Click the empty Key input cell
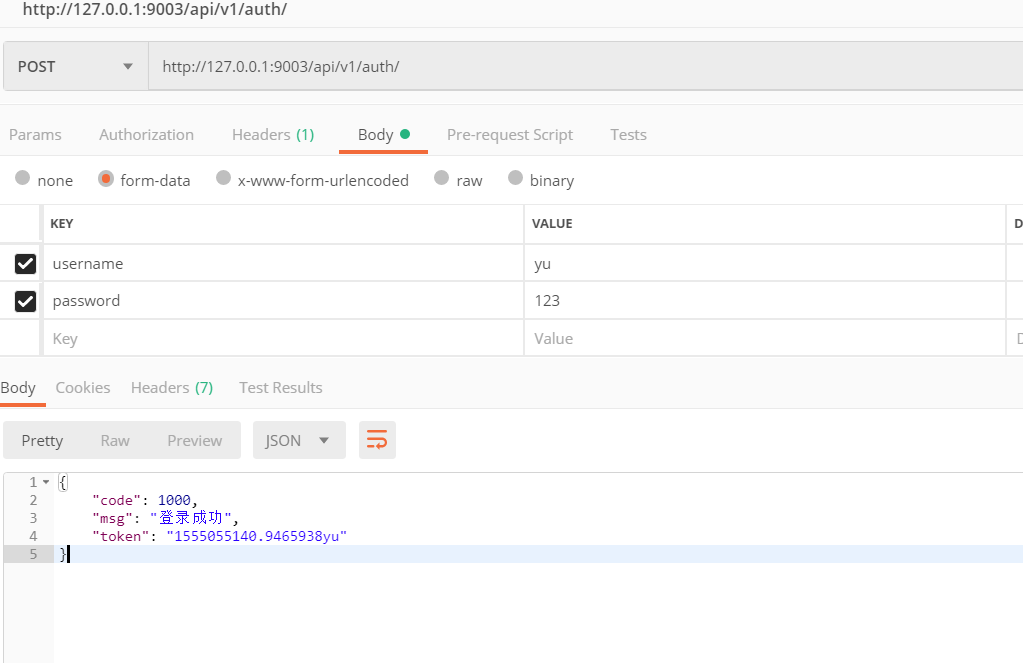The height and width of the screenshot is (663, 1023). (283, 338)
